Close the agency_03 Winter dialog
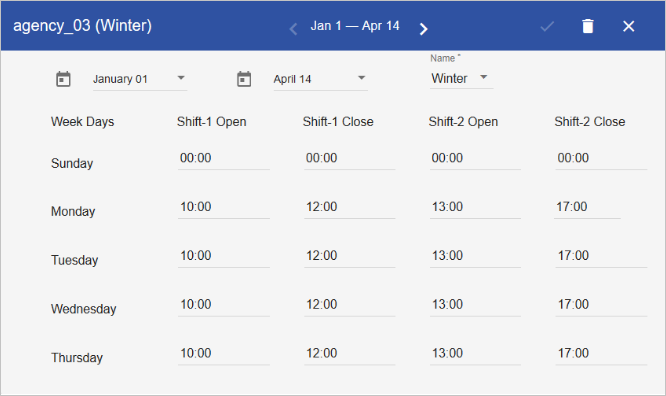666x396 pixels. pyautogui.click(x=629, y=26)
